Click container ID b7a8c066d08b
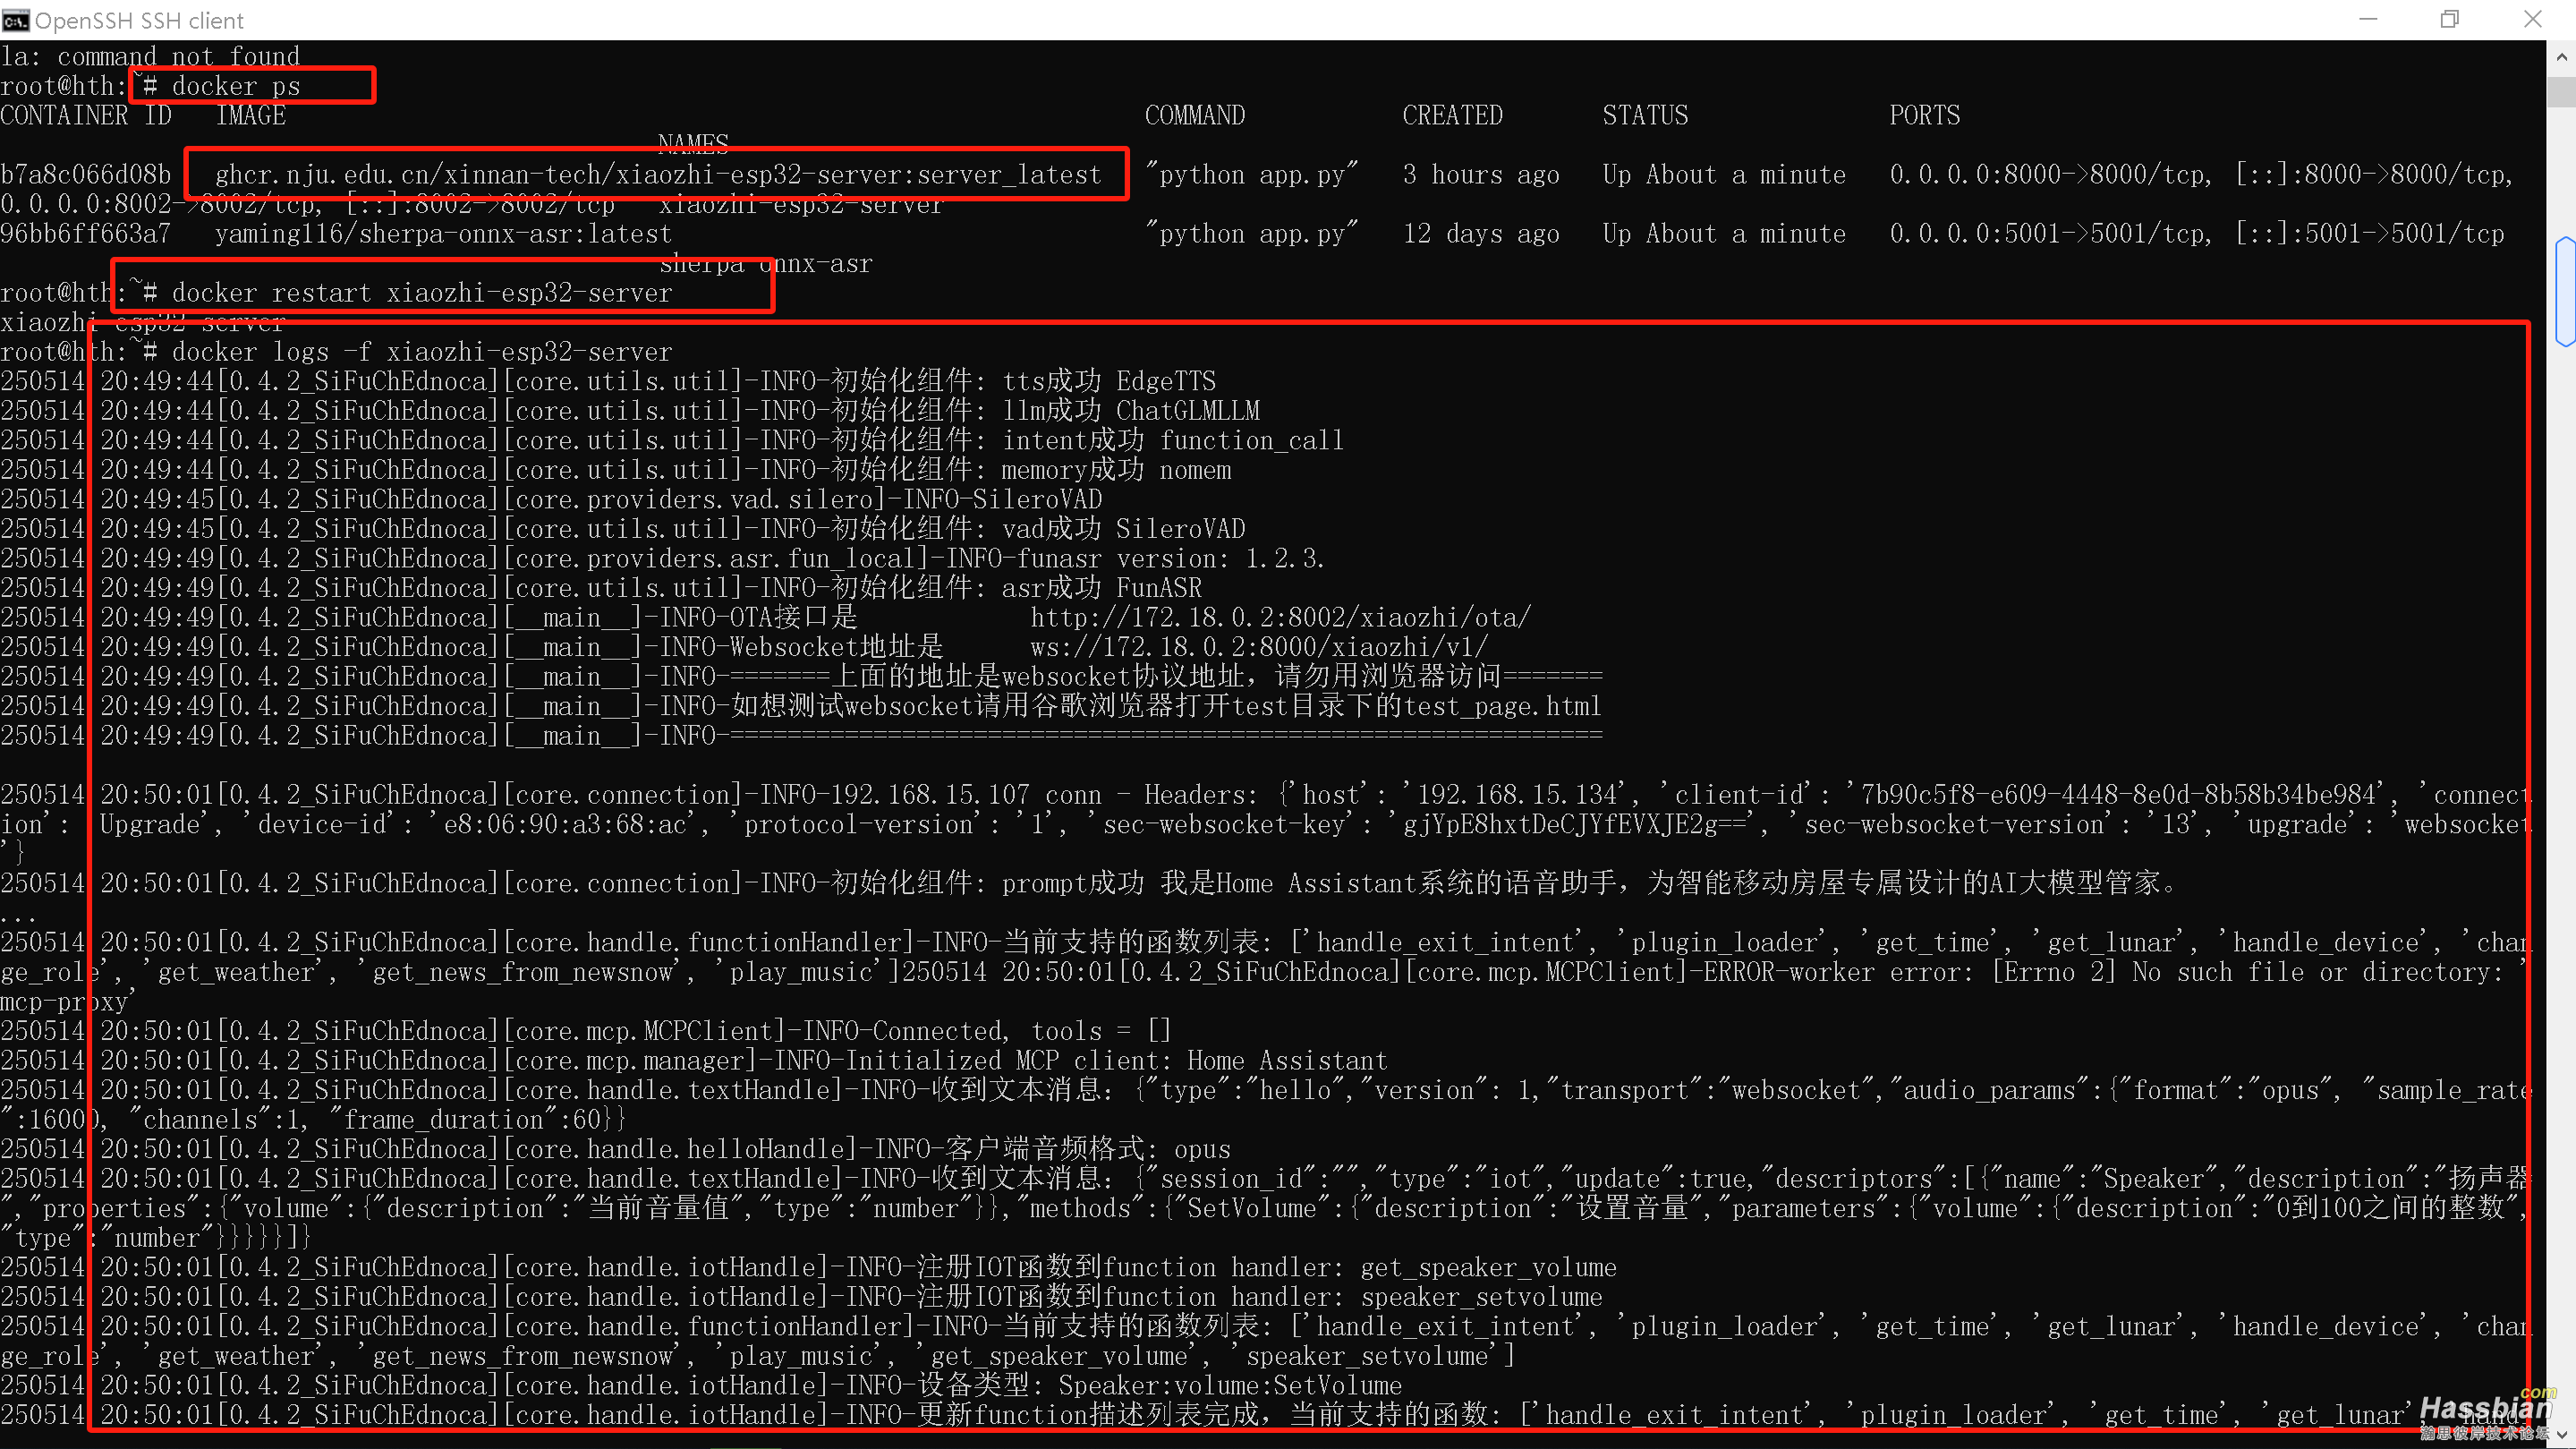This screenshot has width=2576, height=1449. pyautogui.click(x=86, y=175)
